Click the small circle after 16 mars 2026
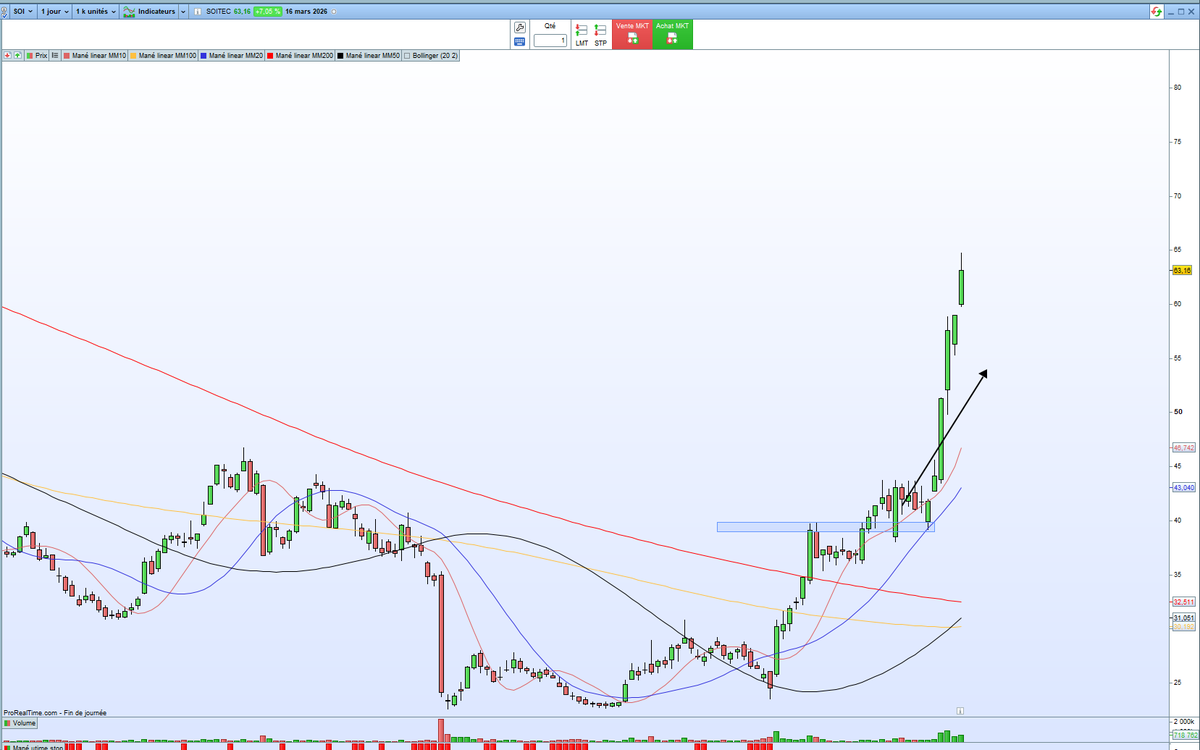This screenshot has width=1200, height=750. [x=333, y=11]
